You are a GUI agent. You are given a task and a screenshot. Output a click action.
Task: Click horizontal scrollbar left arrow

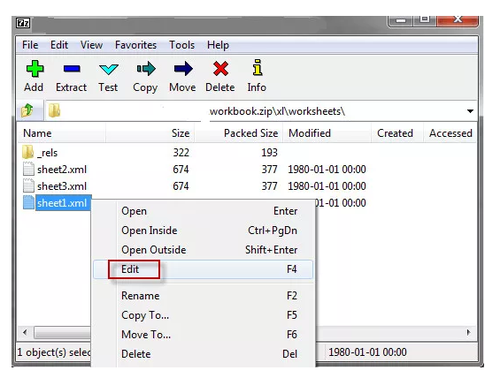[x=25, y=332]
